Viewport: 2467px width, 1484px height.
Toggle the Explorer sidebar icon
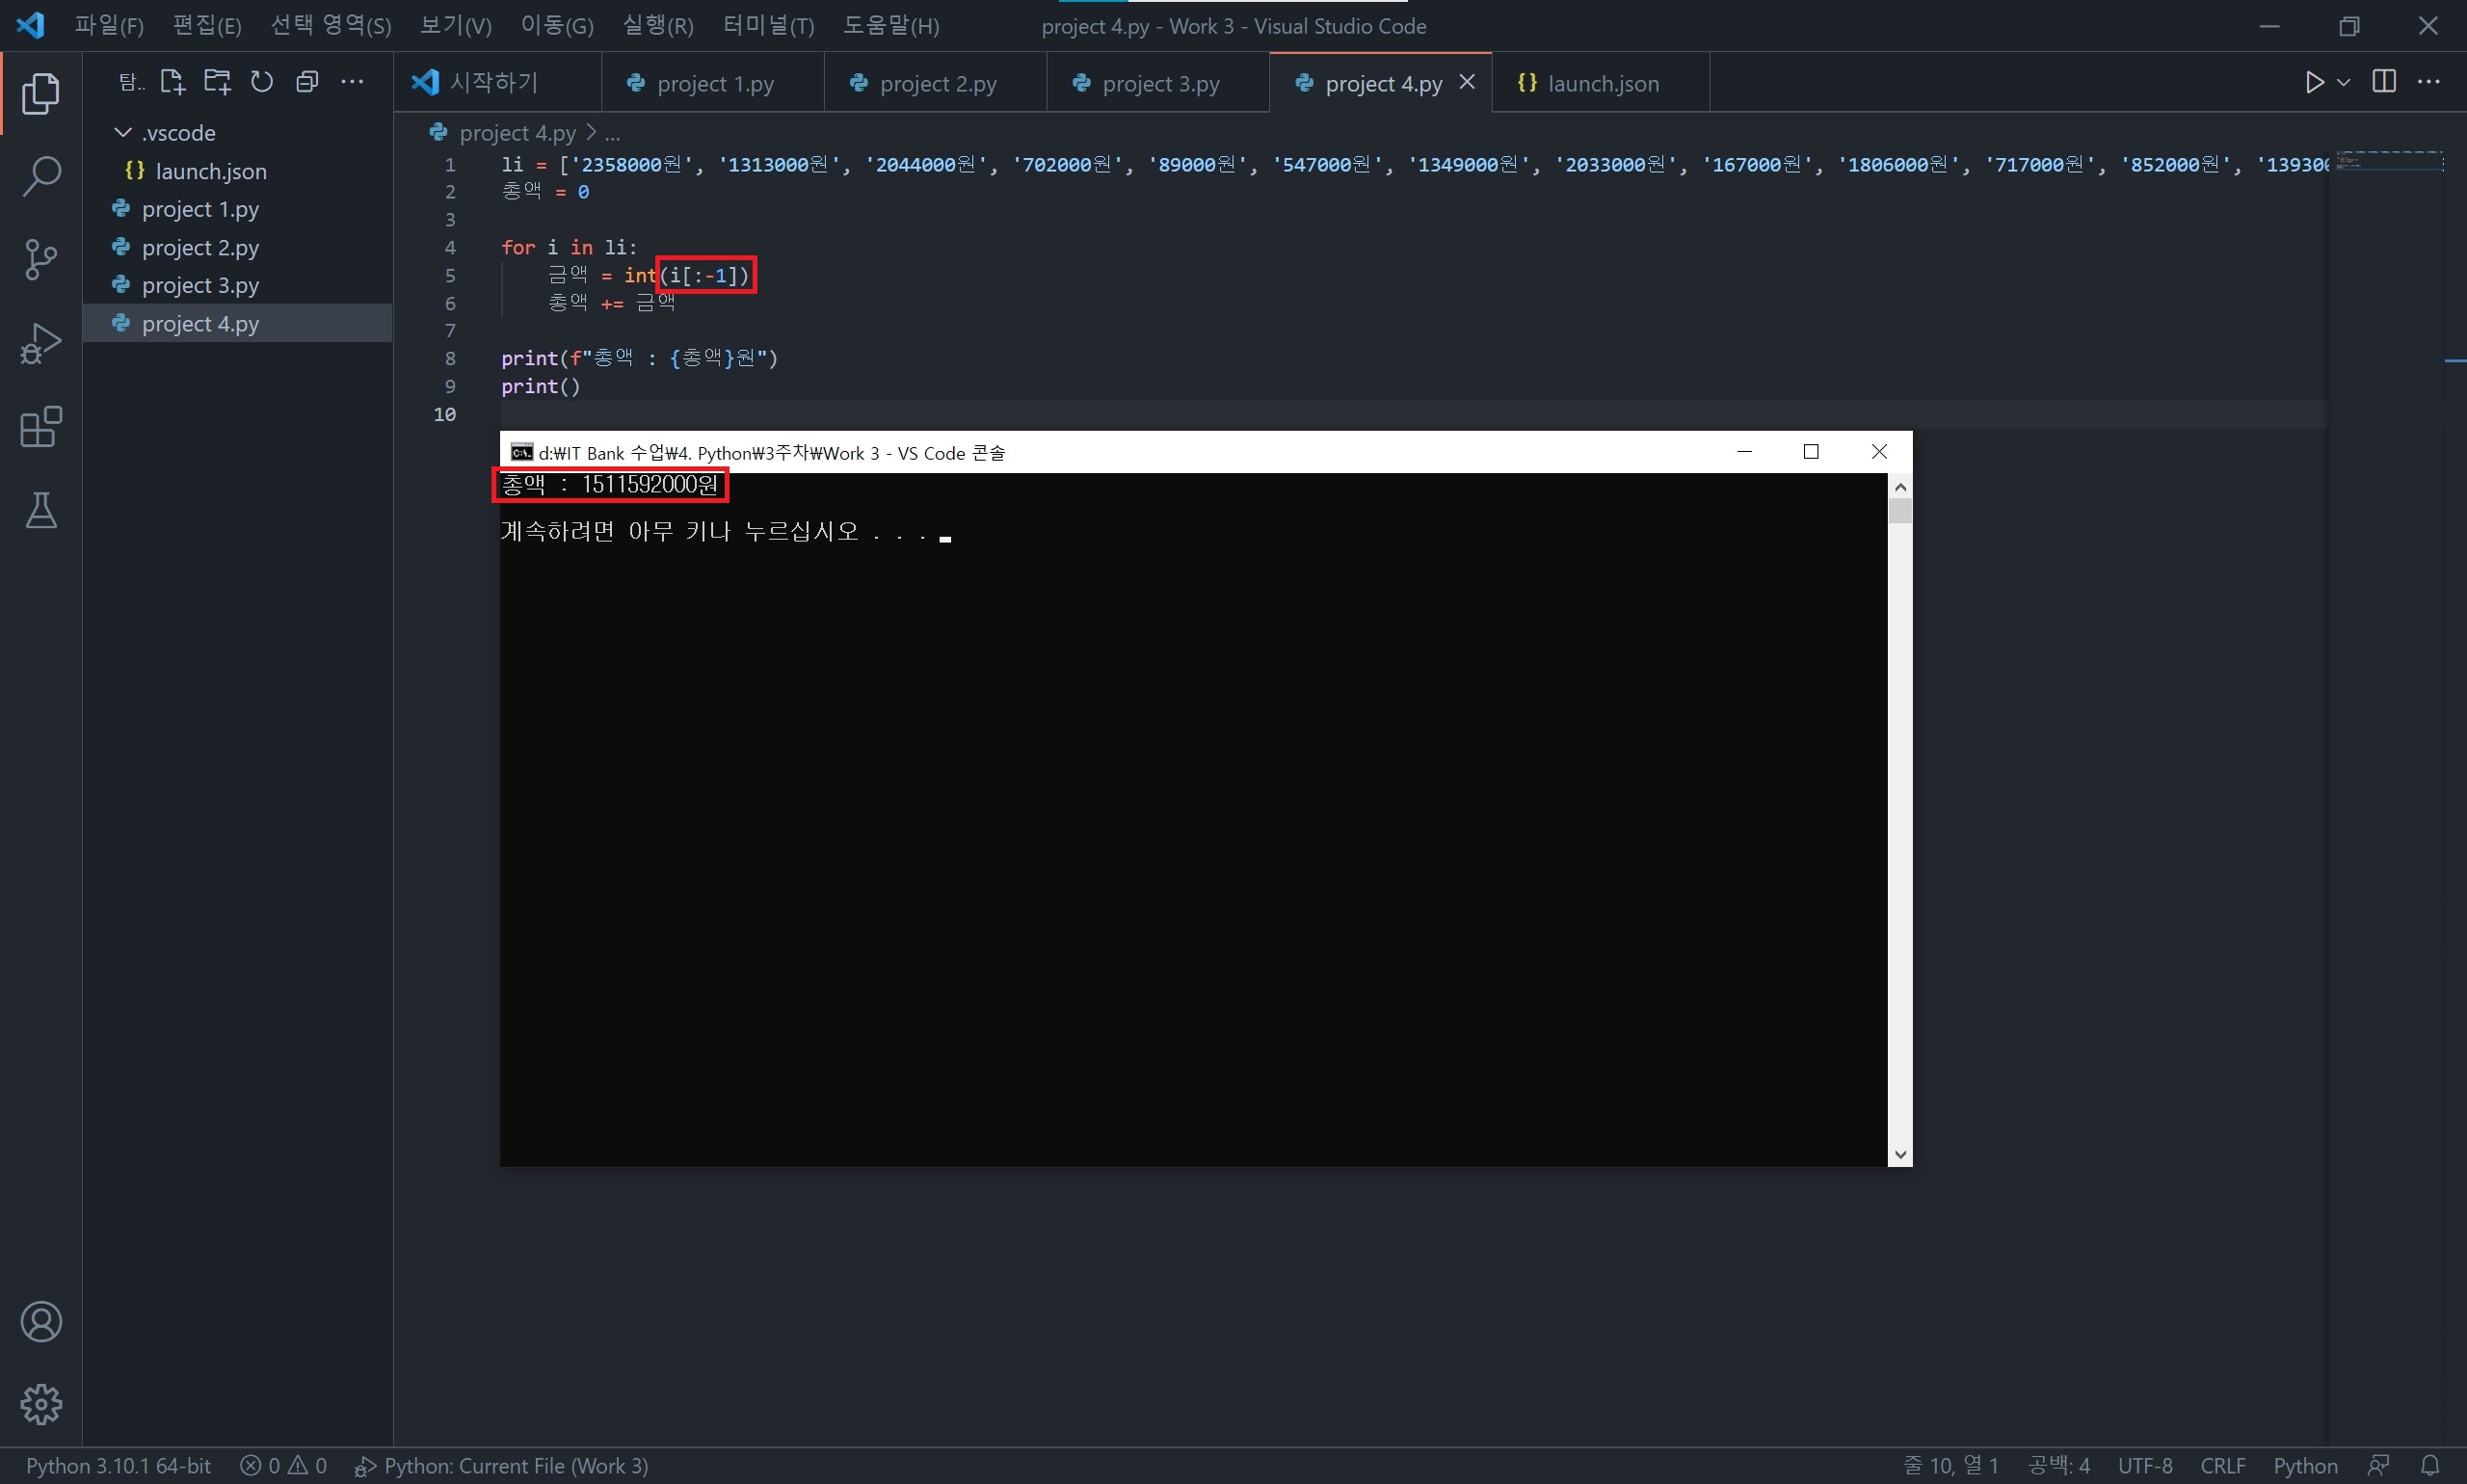click(41, 93)
